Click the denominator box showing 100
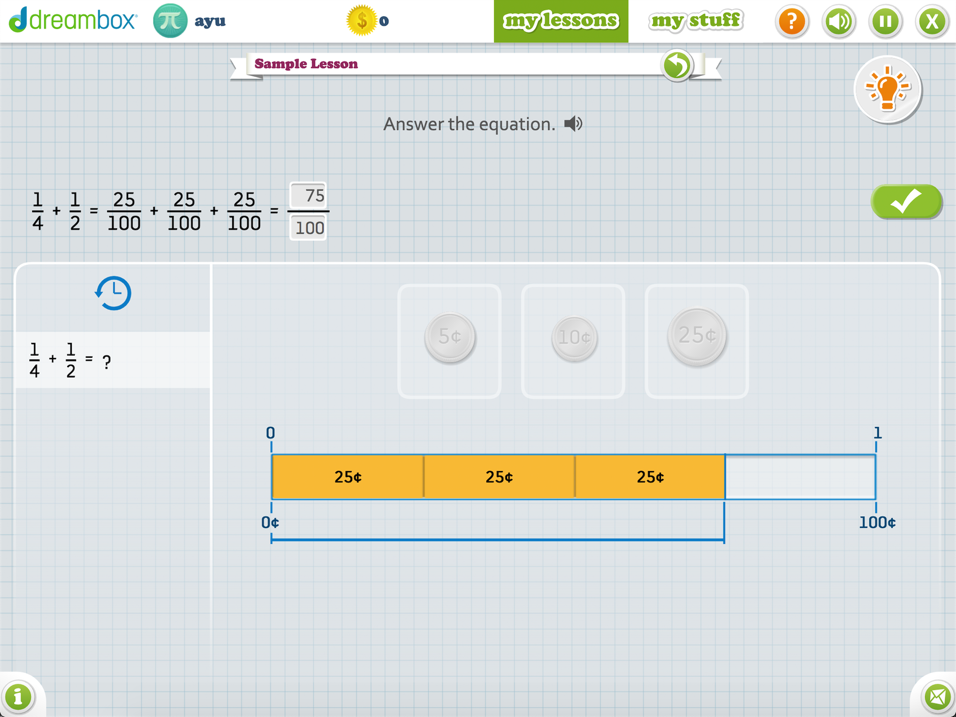 point(309,228)
